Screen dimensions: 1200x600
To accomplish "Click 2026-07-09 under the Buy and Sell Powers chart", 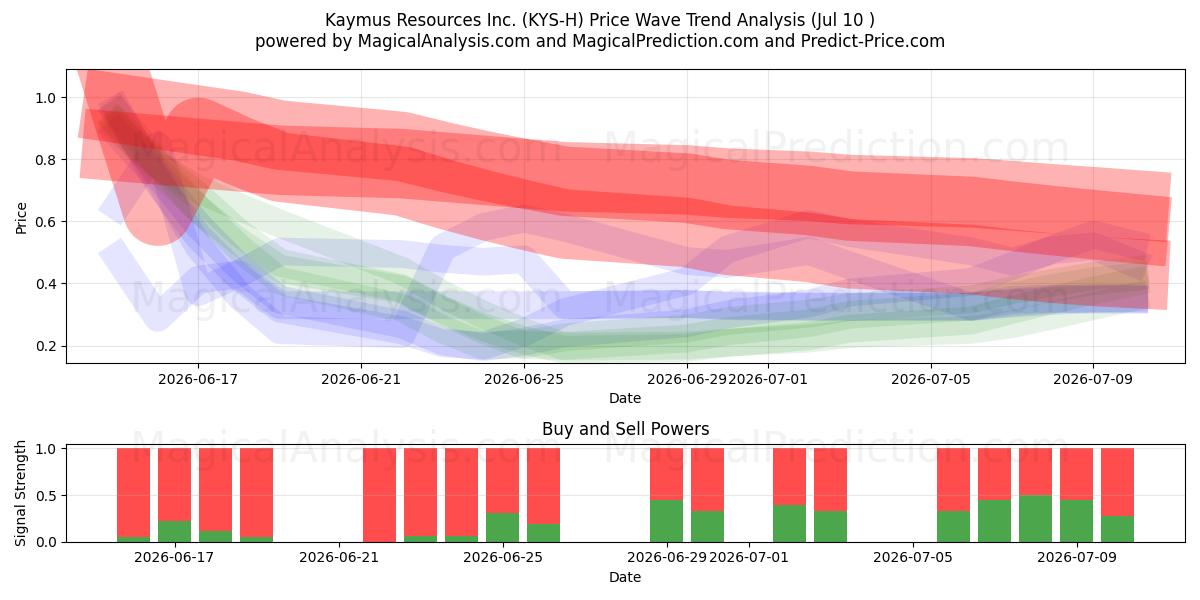I will pyautogui.click(x=1077, y=558).
